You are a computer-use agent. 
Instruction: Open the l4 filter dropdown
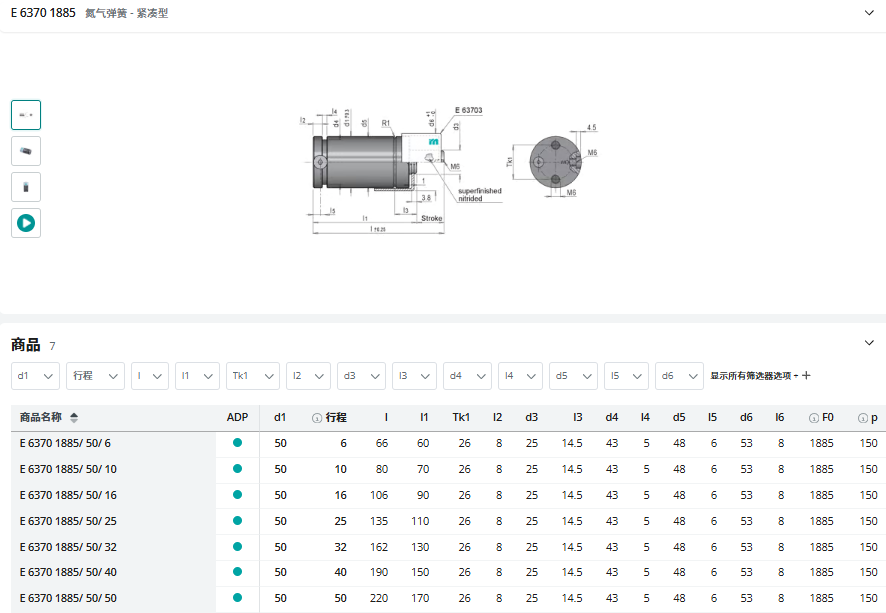(520, 376)
